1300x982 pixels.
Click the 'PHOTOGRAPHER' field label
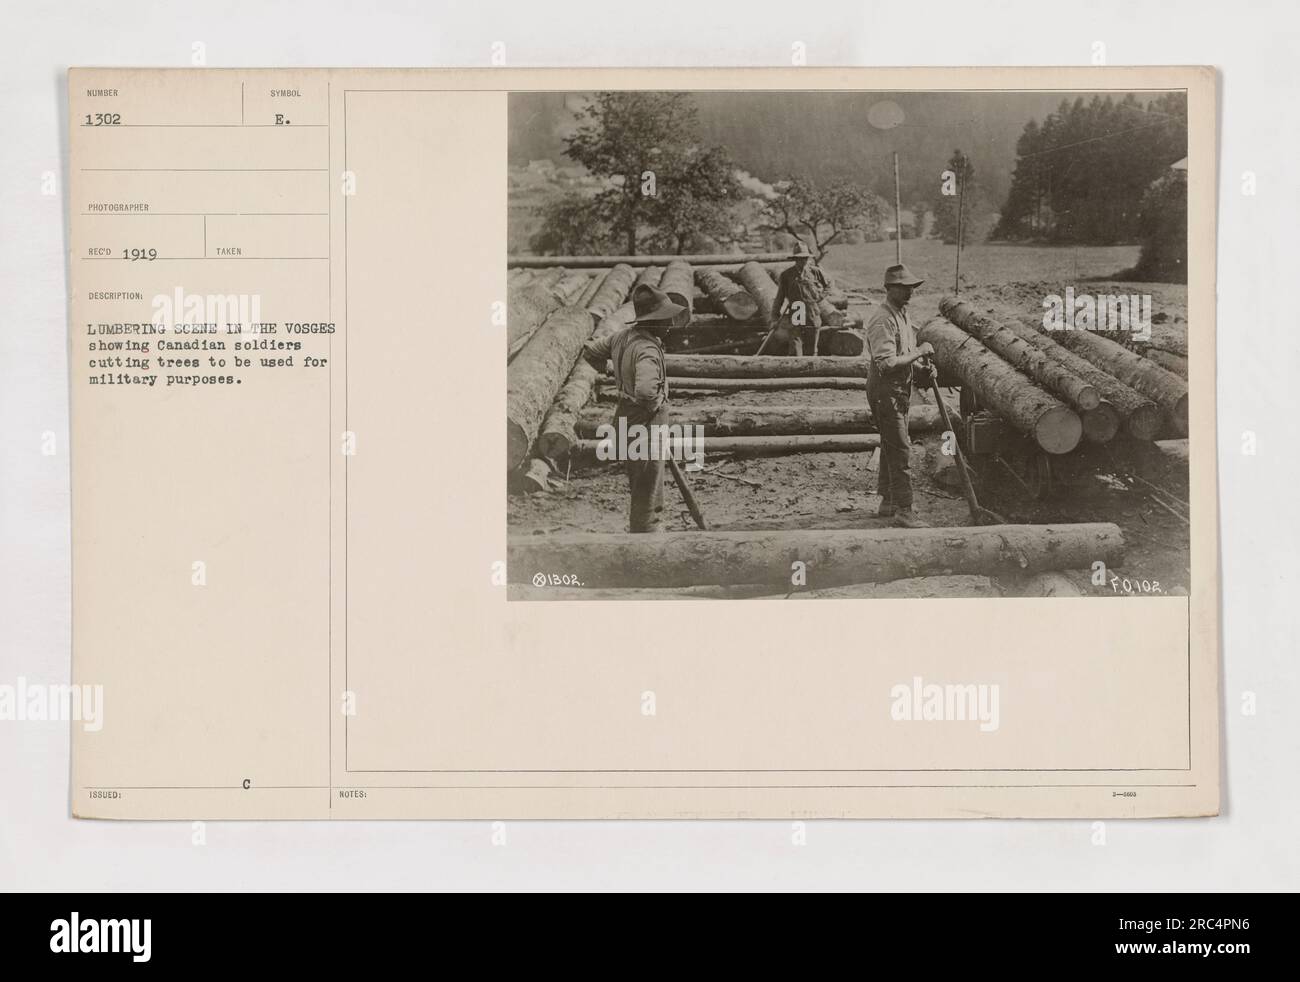[x=118, y=208]
